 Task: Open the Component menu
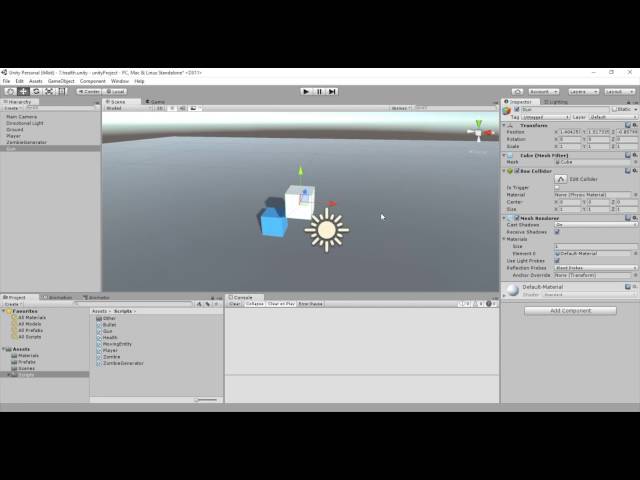click(93, 81)
